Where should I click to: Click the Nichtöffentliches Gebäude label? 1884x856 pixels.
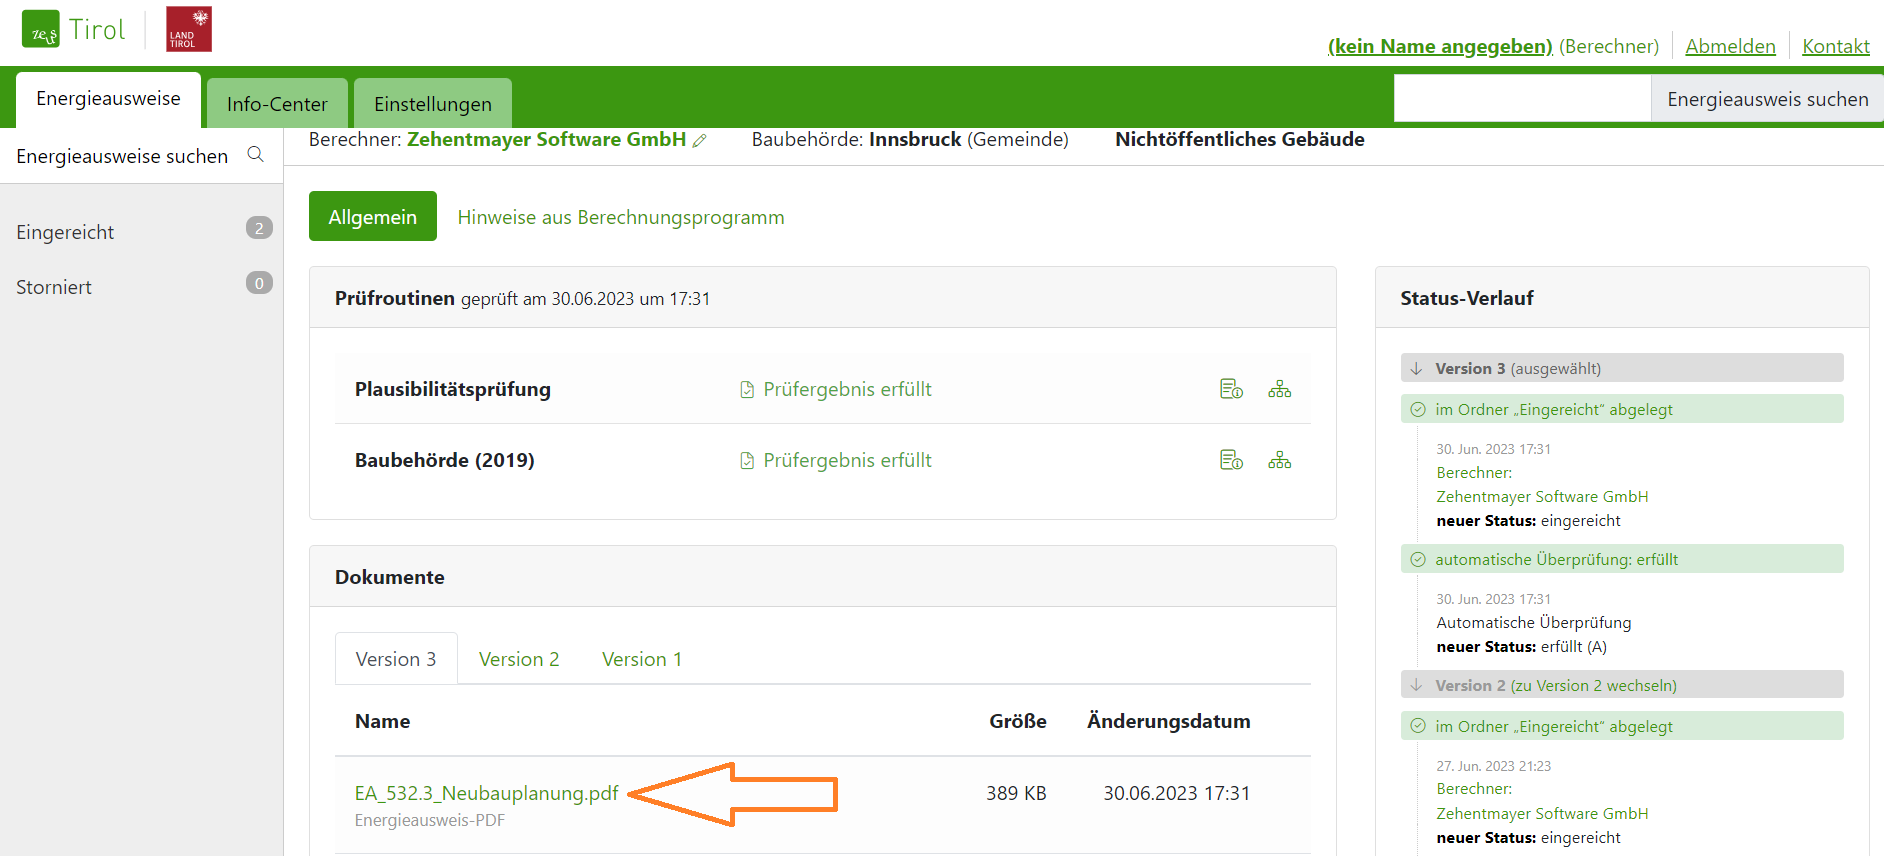(x=1240, y=139)
